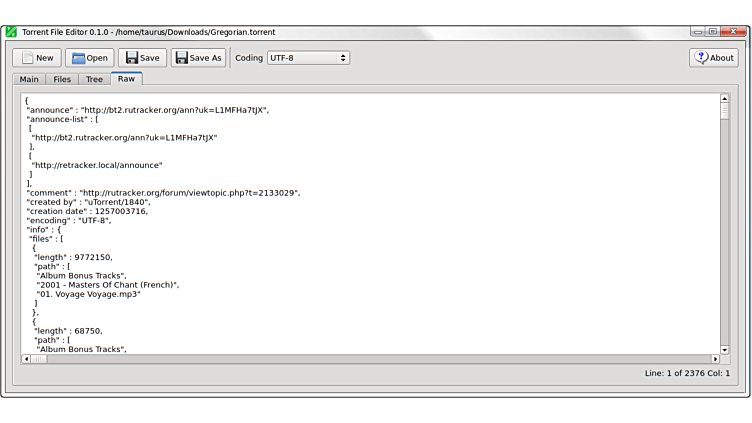Click the "announce" line in raw text
This screenshot has width=752, height=423.
tap(148, 109)
